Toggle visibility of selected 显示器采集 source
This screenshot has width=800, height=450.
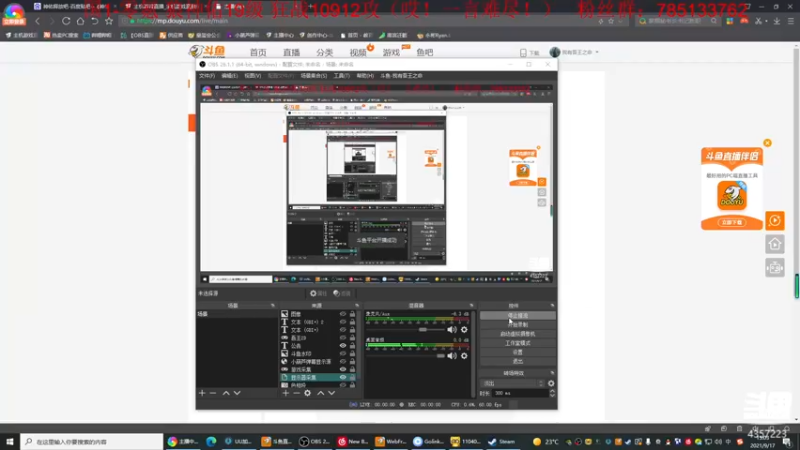tap(343, 377)
